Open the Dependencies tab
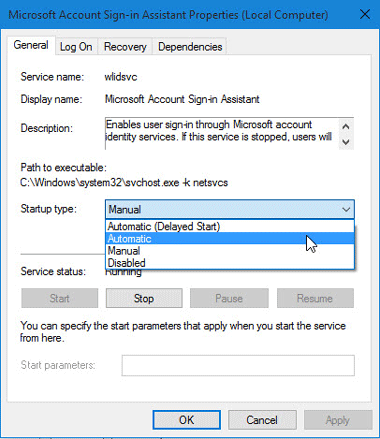 tap(190, 47)
